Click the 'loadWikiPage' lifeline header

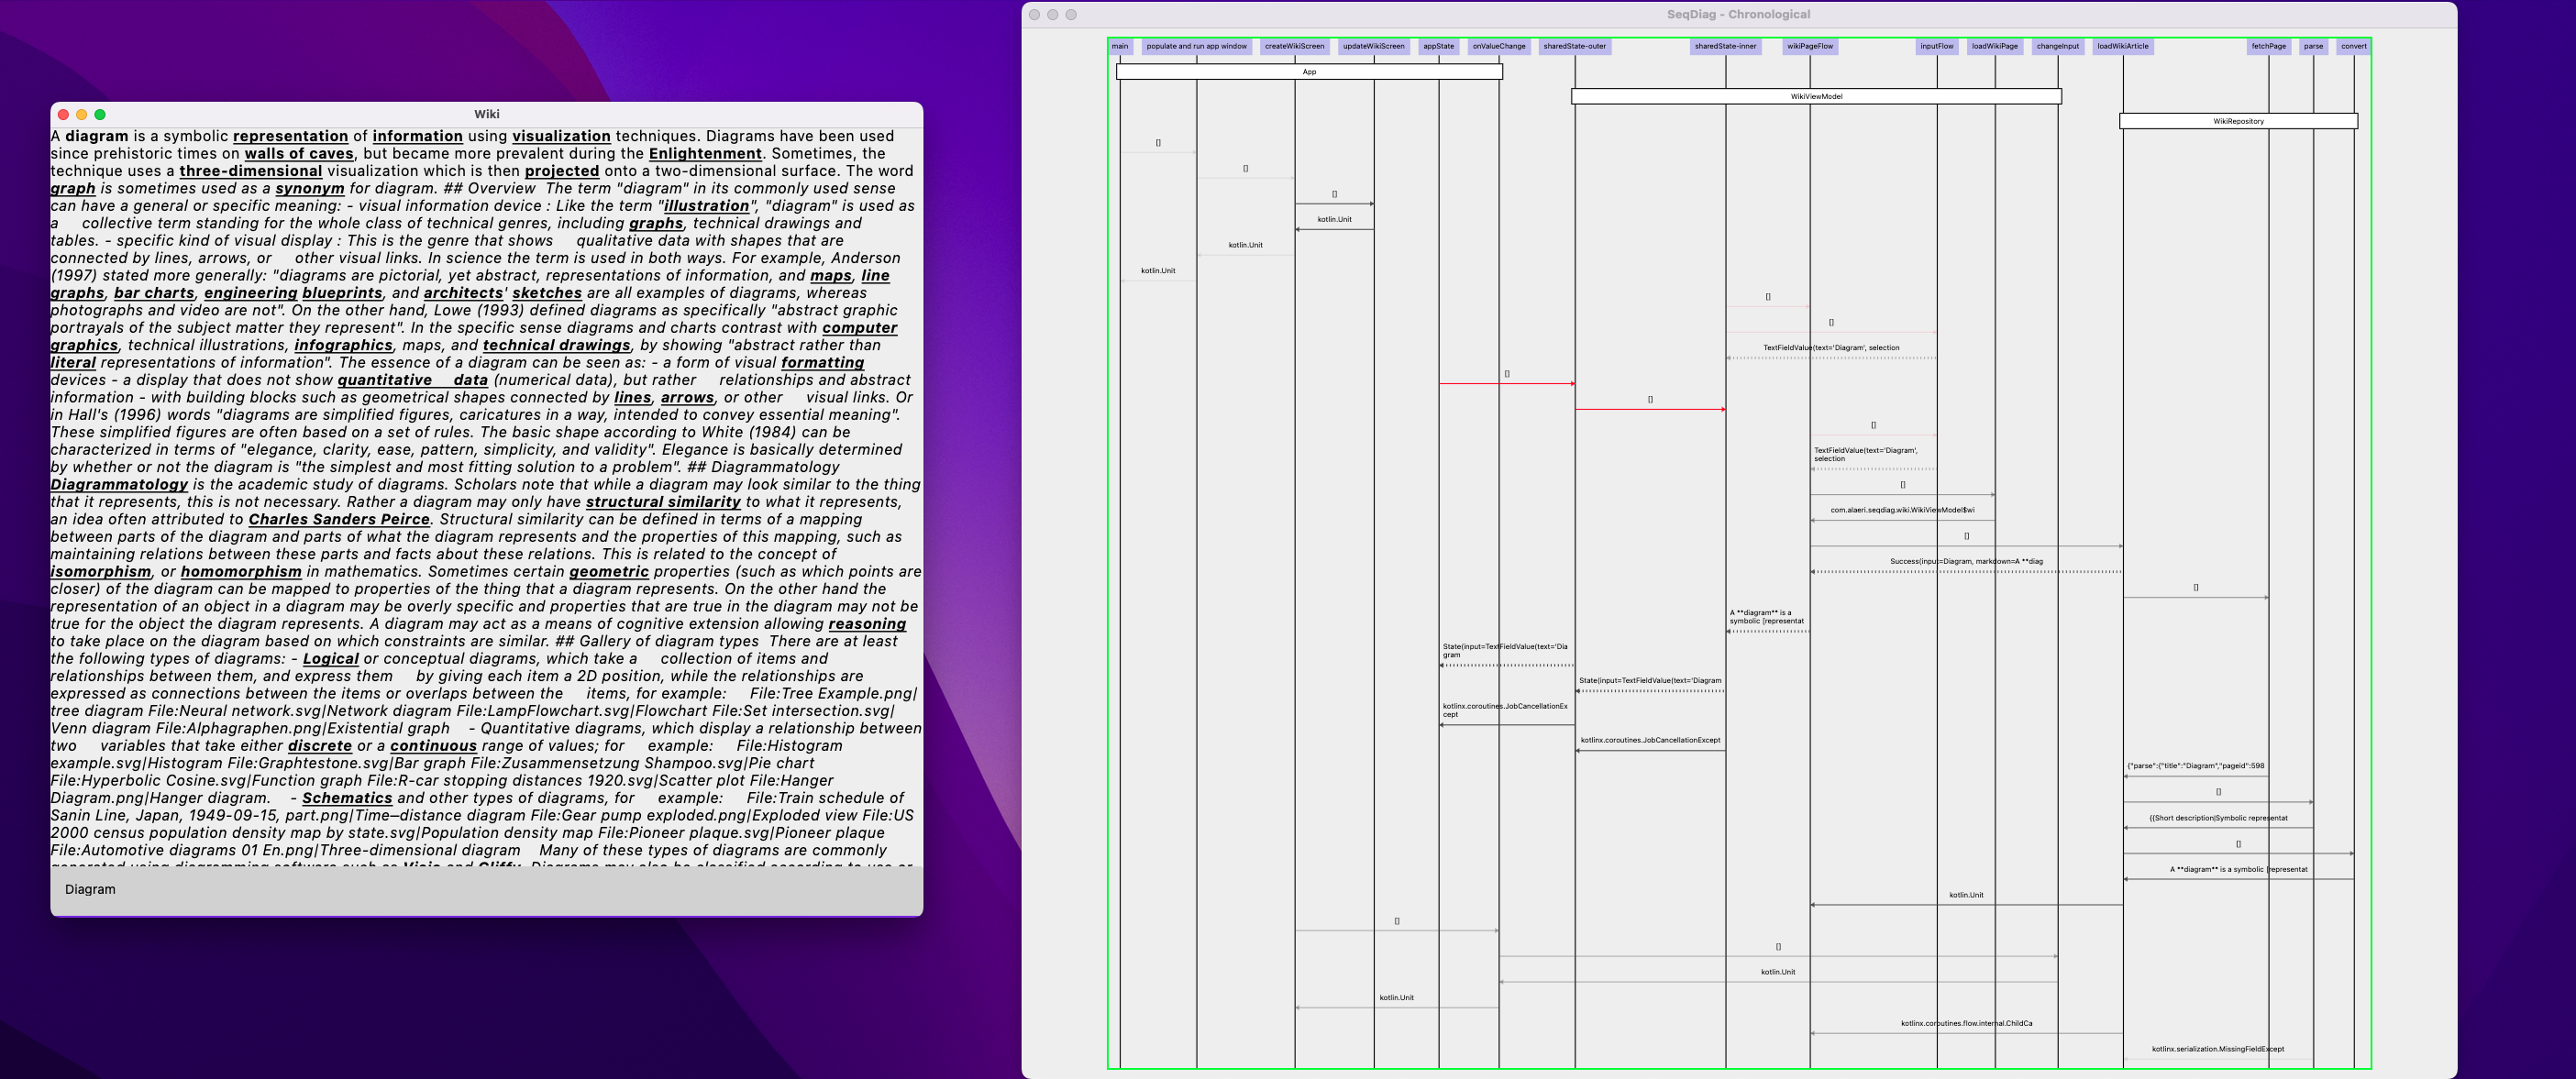[x=1995, y=46]
